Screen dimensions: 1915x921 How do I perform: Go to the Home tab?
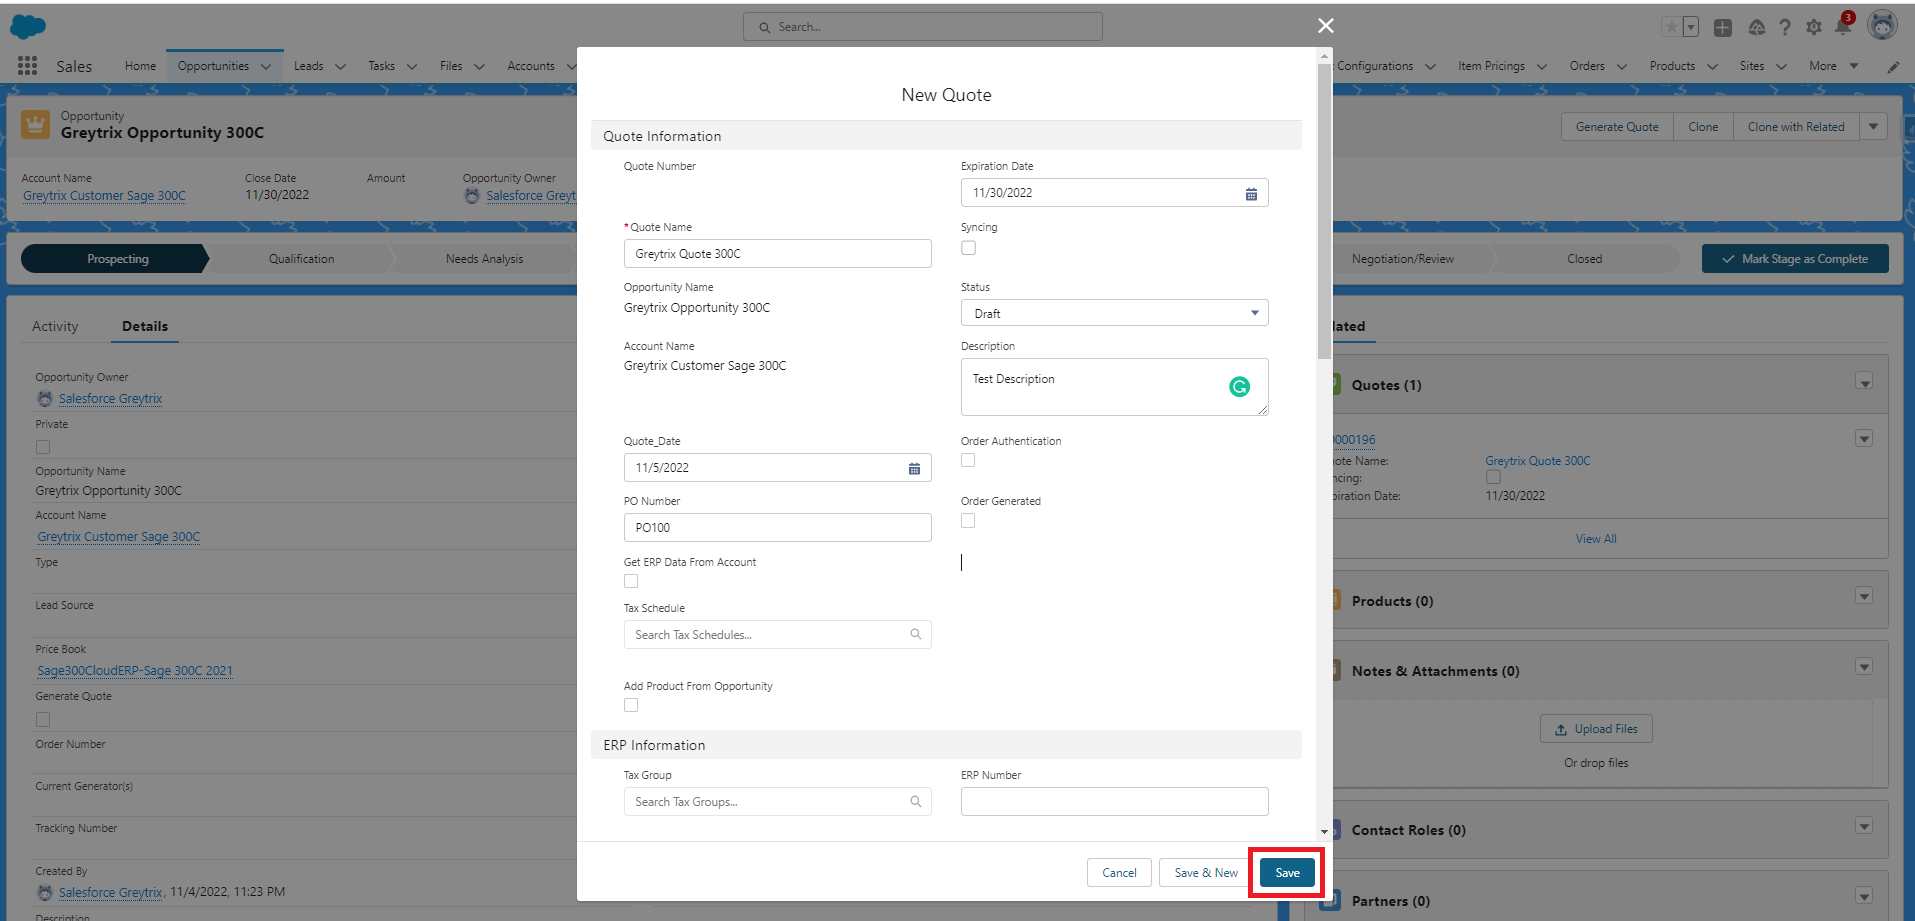click(x=140, y=66)
